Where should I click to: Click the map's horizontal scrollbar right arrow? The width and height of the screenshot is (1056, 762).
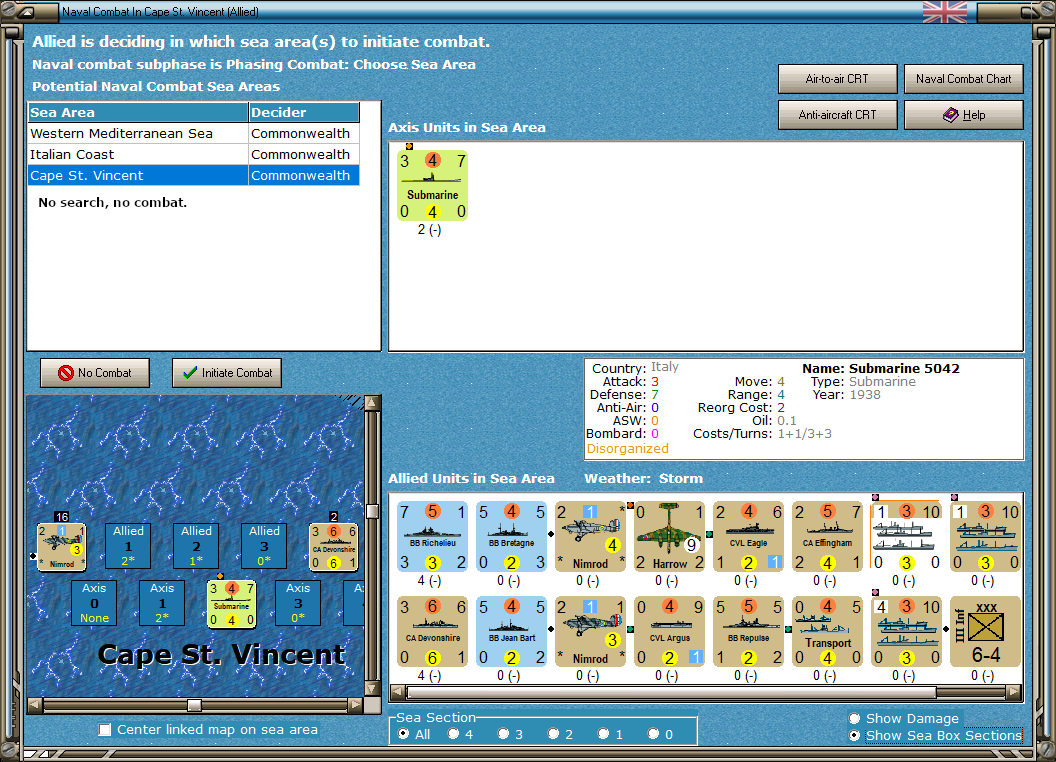[x=356, y=705]
